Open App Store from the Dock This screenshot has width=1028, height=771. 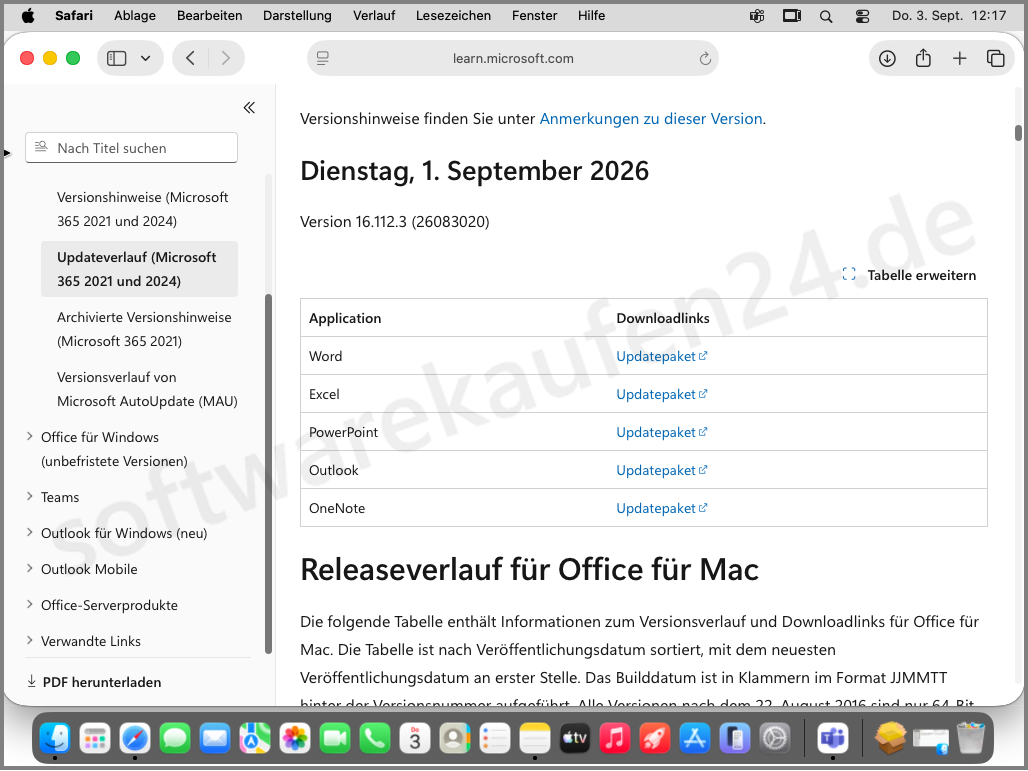click(695, 739)
